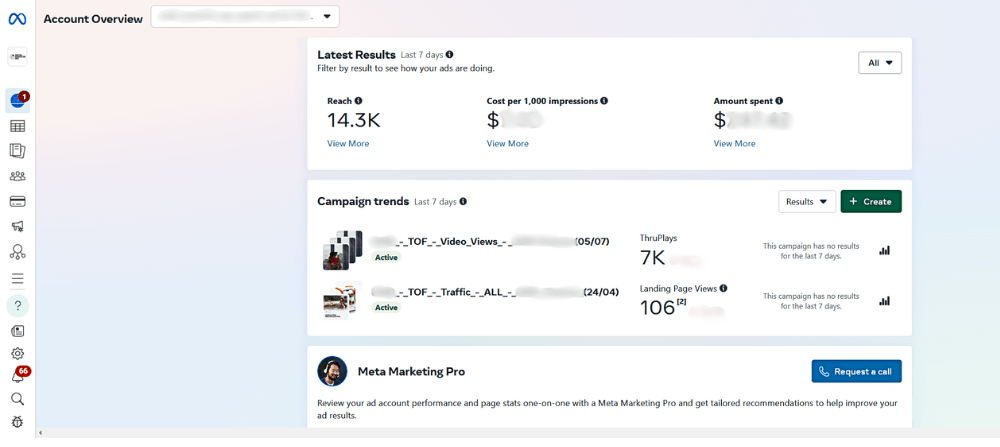
Task: Click the 106 Landing Page Views value
Action: pyautogui.click(x=658, y=308)
